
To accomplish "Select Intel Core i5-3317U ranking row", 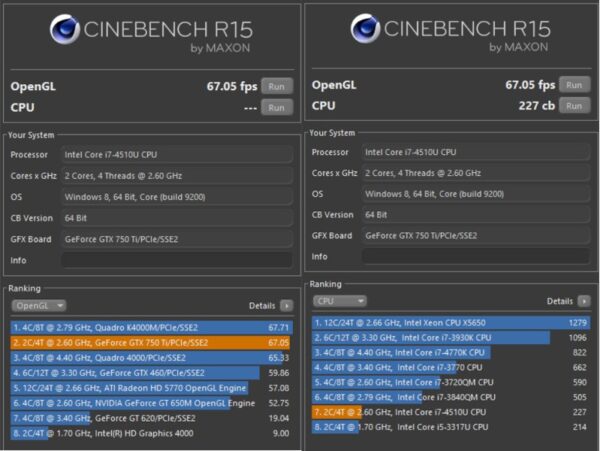I will pyautogui.click(x=451, y=427).
